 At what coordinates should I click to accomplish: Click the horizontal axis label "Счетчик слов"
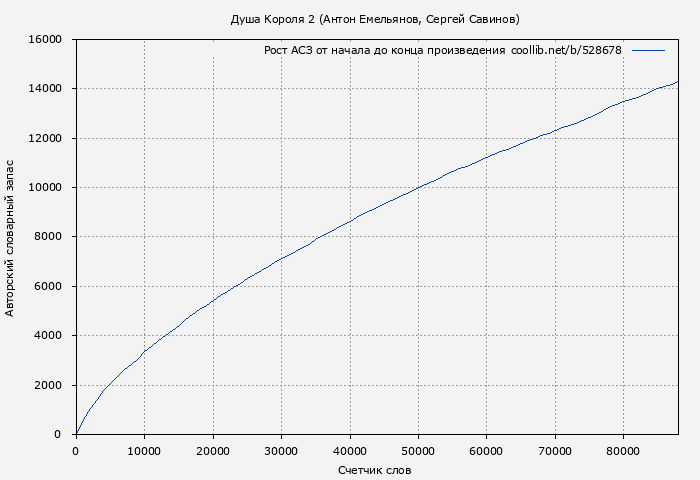pos(374,470)
